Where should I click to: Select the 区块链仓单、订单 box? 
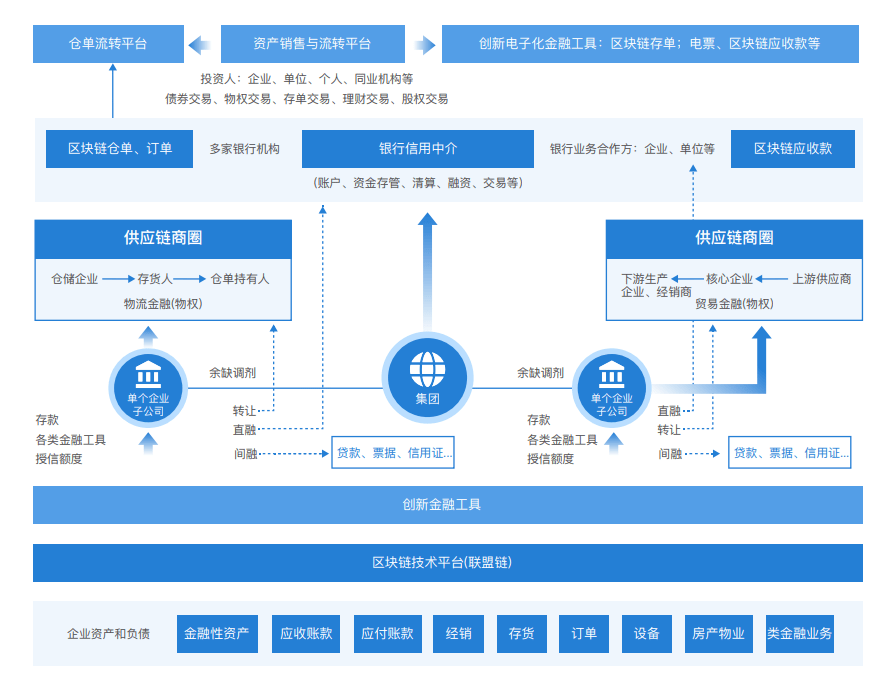[120, 148]
